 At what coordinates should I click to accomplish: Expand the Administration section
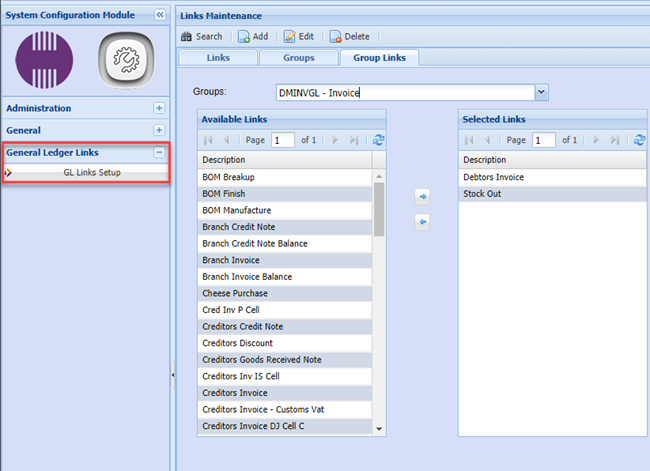pyautogui.click(x=158, y=108)
